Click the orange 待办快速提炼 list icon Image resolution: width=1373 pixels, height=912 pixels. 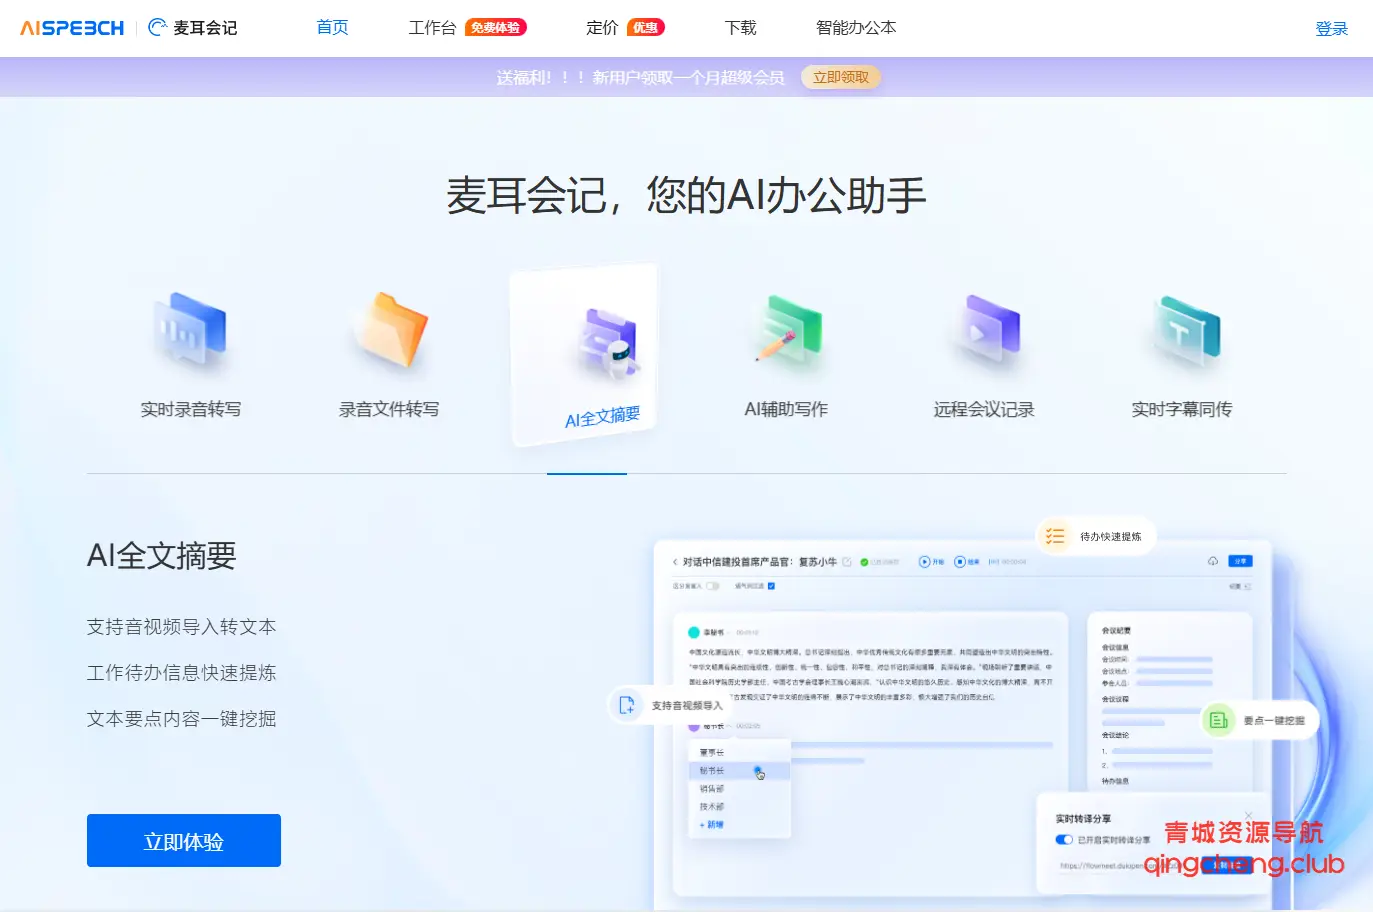pyautogui.click(x=1055, y=536)
